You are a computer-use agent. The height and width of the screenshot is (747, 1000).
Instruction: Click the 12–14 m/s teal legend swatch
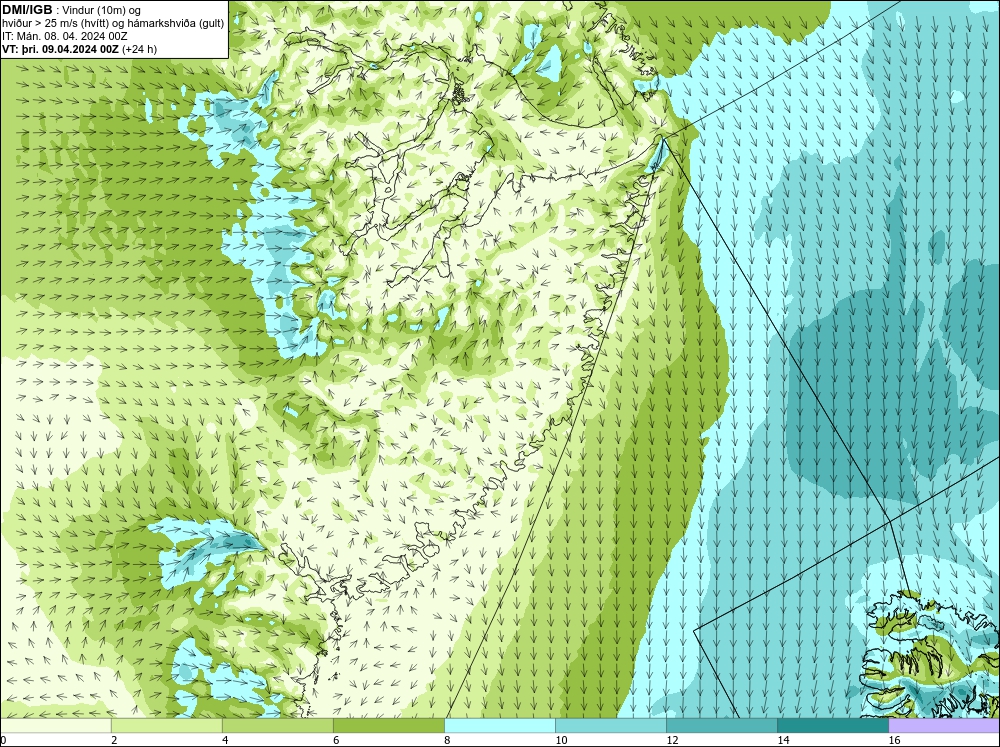click(x=722, y=725)
